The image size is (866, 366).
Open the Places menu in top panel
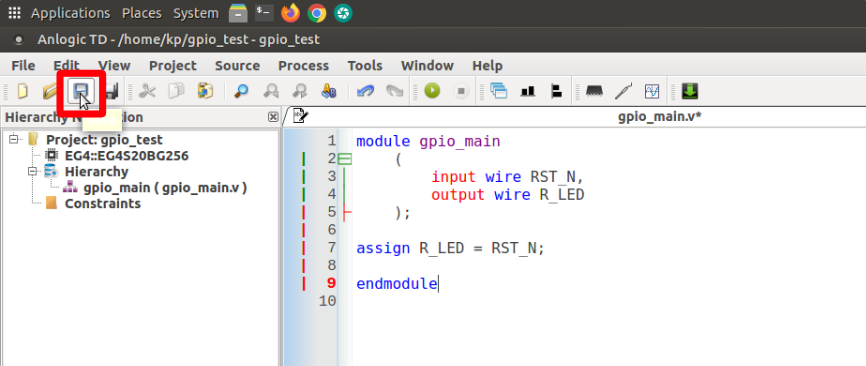click(141, 13)
